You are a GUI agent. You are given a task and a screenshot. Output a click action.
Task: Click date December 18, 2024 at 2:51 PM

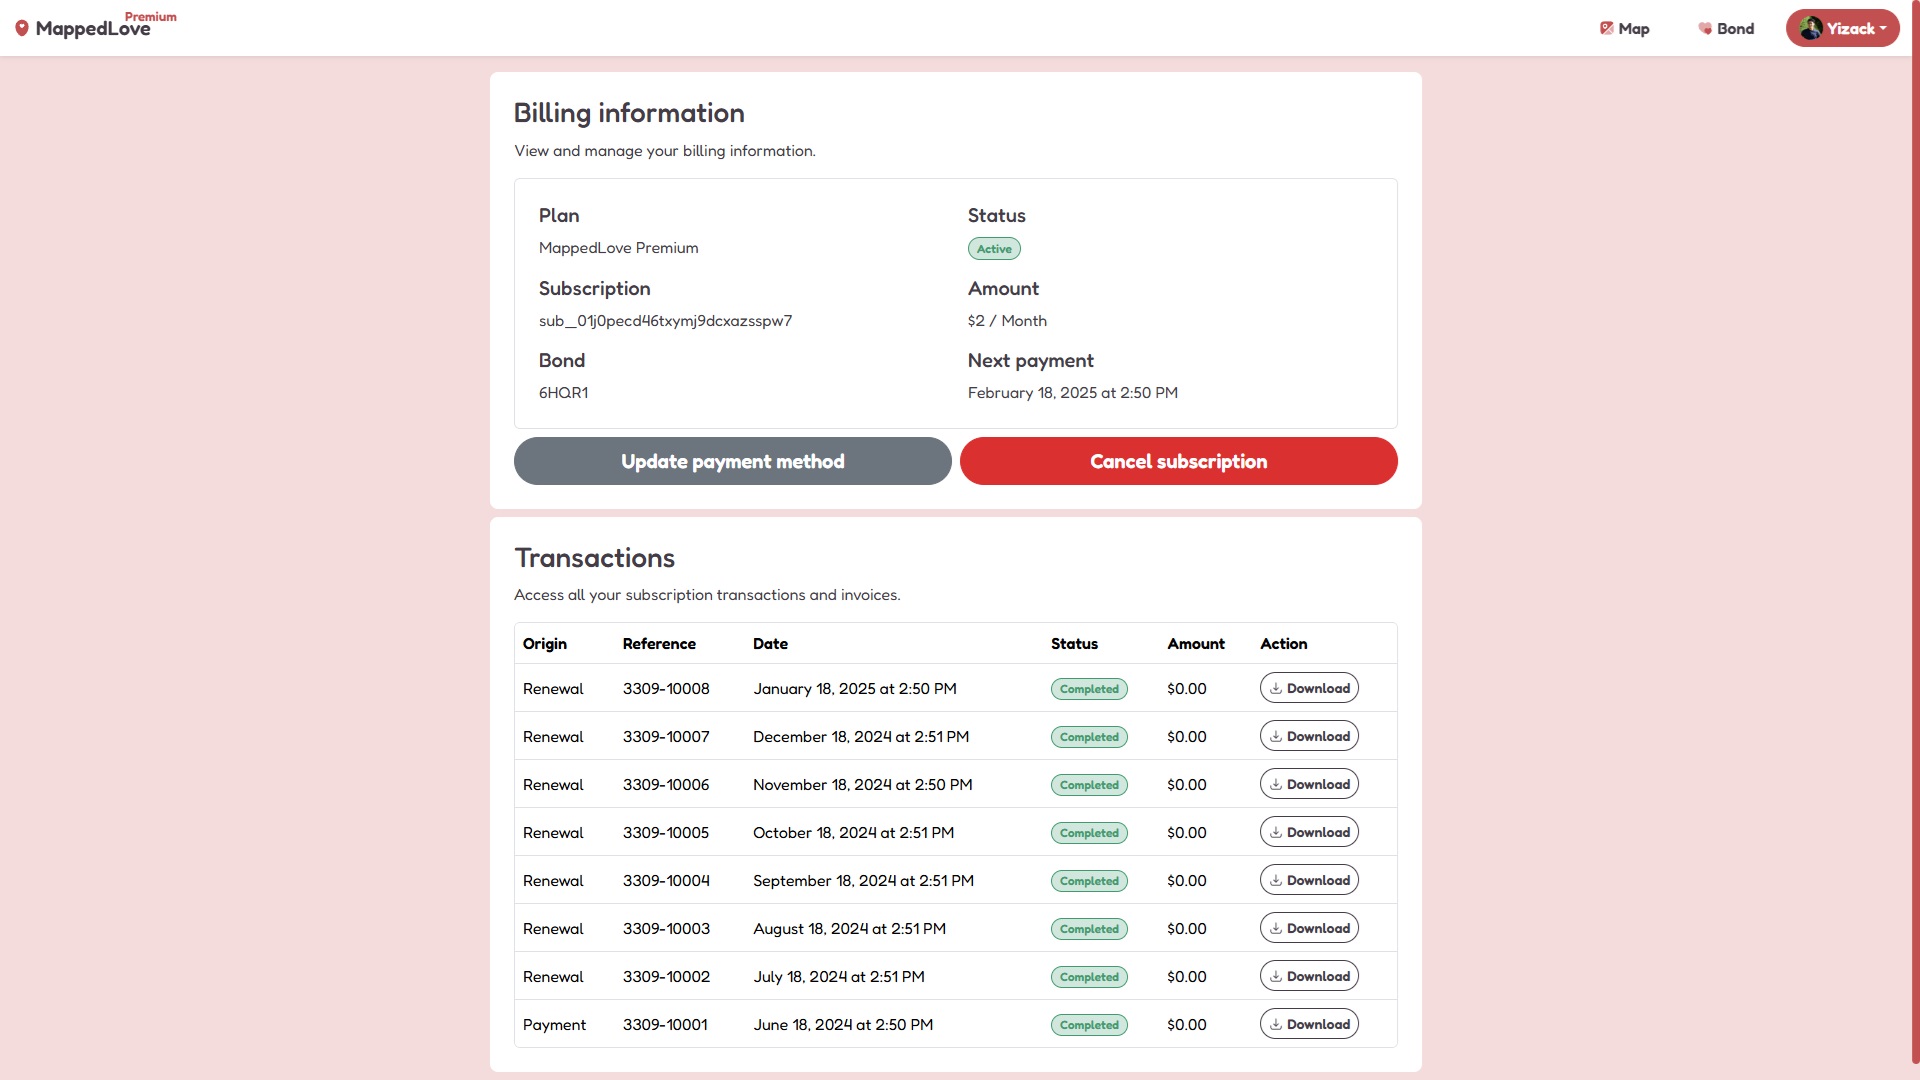pyautogui.click(x=861, y=737)
